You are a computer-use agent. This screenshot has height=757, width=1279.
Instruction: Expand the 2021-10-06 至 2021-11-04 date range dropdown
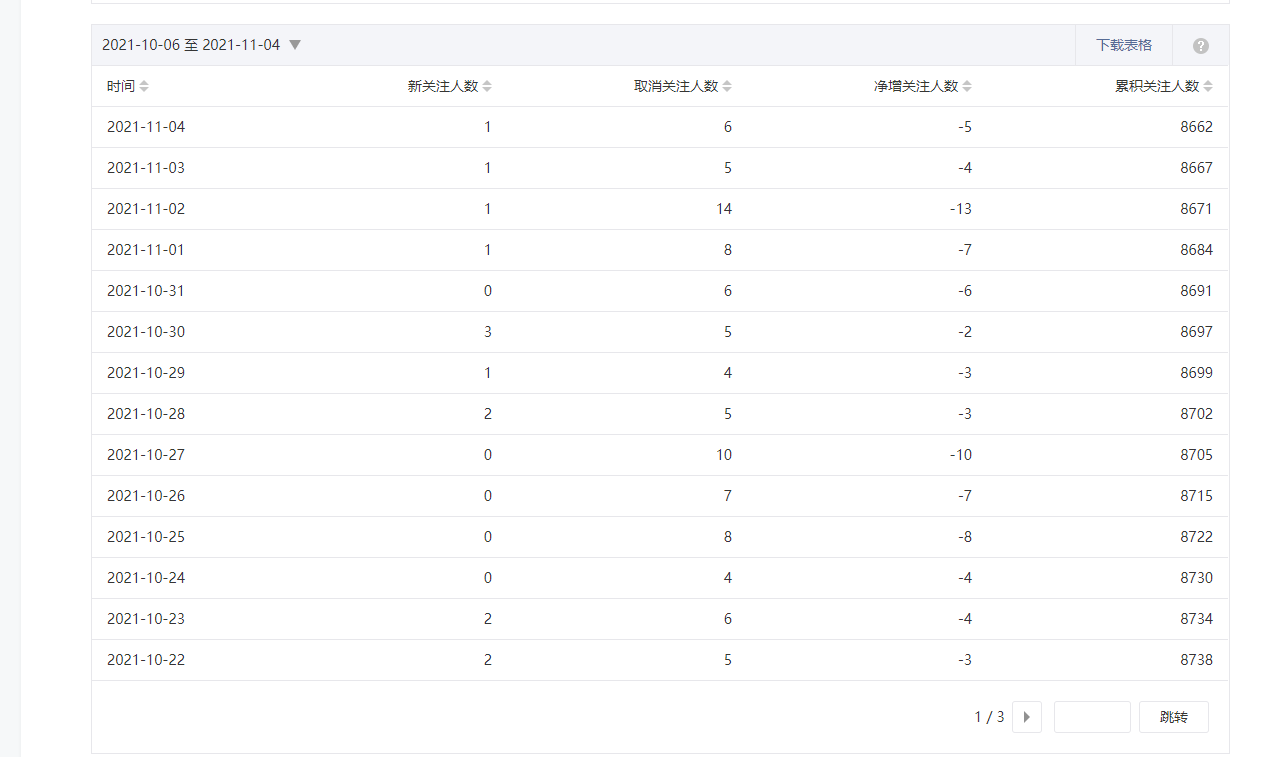coord(295,45)
